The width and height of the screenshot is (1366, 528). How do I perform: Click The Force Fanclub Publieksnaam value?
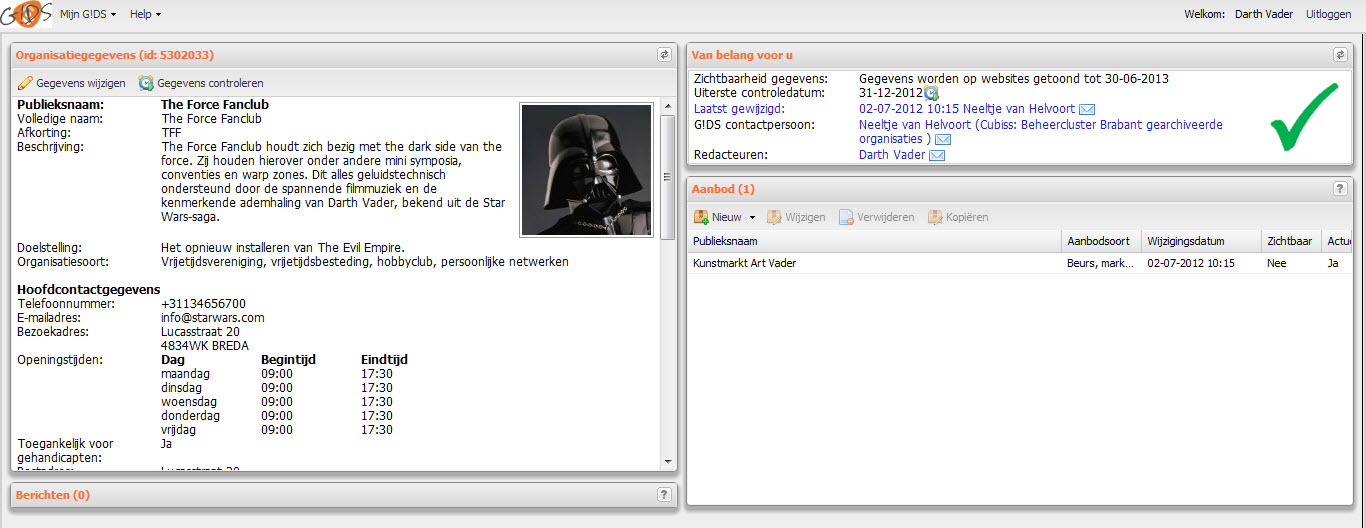[215, 104]
